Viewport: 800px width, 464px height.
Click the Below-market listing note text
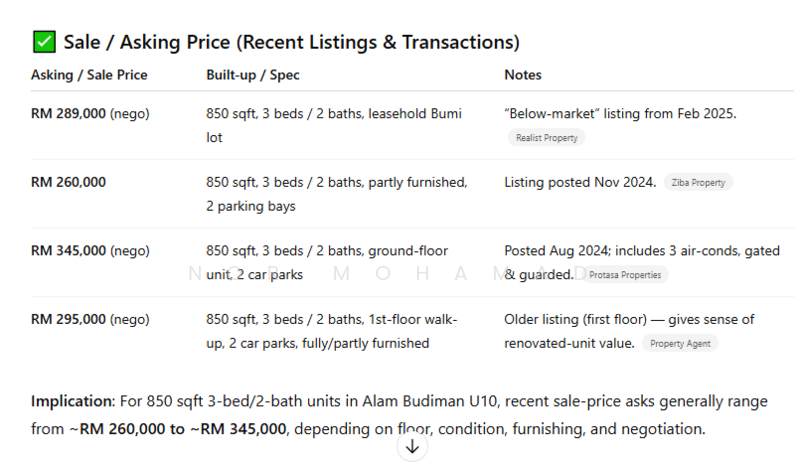(x=620, y=114)
